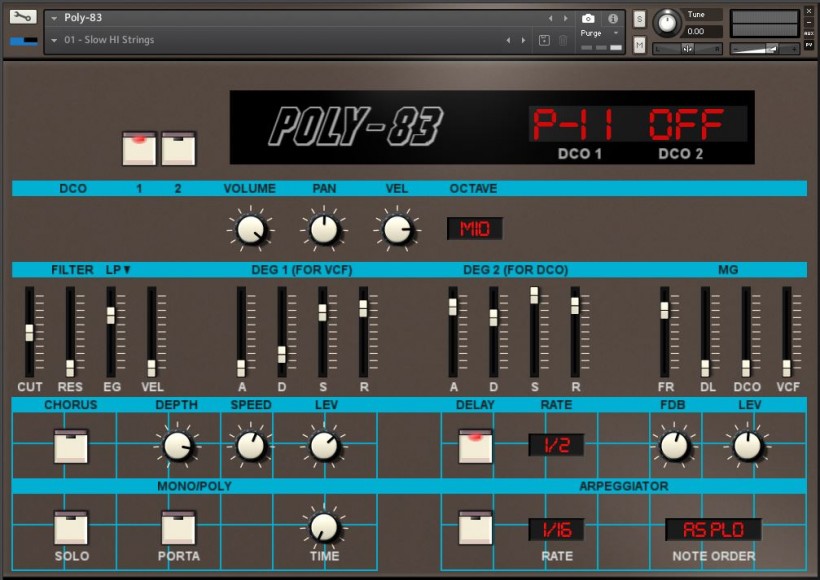
Task: Click the Tune knob
Action: pos(665,21)
